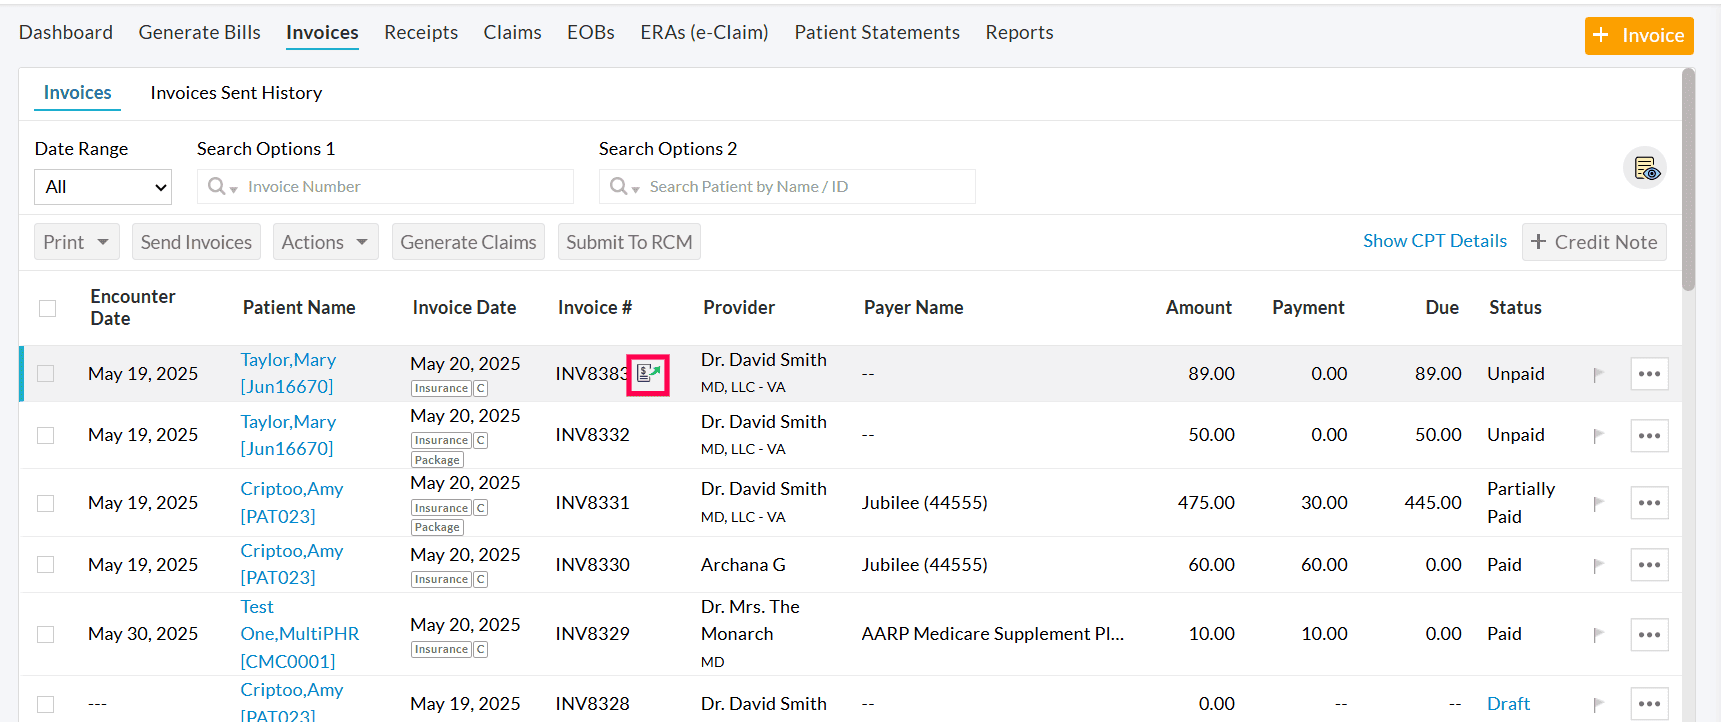Image resolution: width=1721 pixels, height=722 pixels.
Task: Open the invoice view settings icon
Action: pyautogui.click(x=1645, y=168)
